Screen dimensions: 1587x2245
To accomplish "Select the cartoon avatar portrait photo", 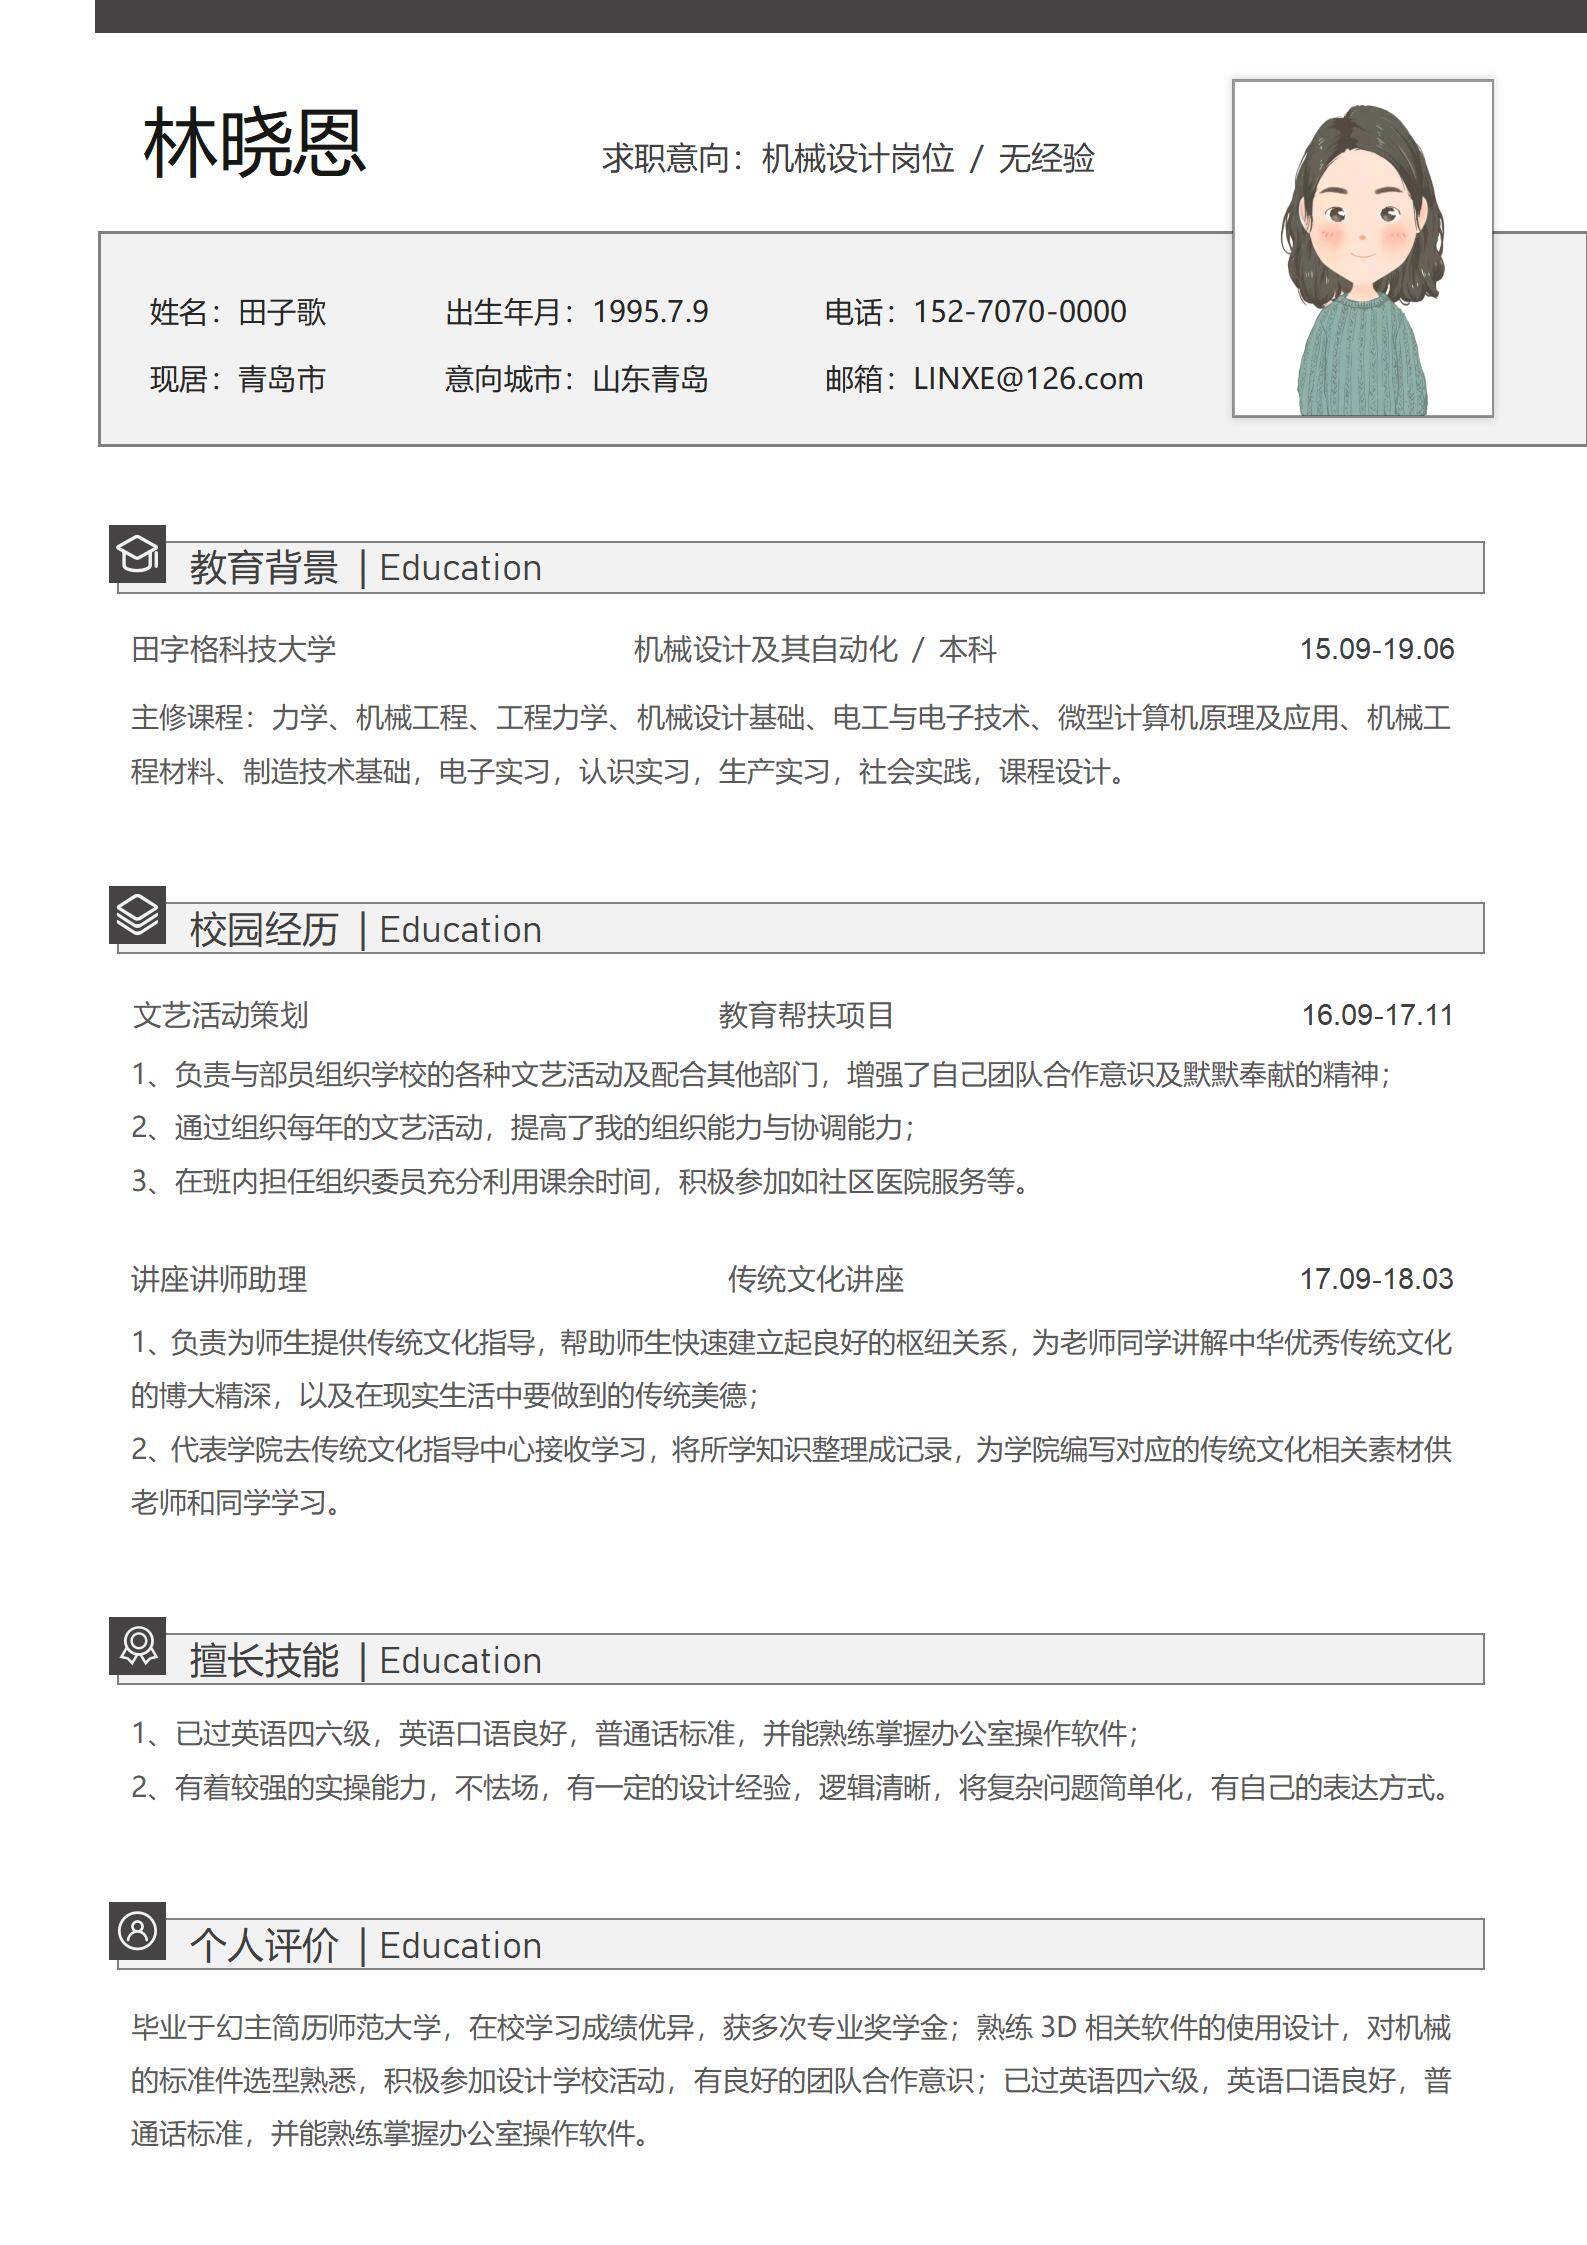I will coord(1362,248).
